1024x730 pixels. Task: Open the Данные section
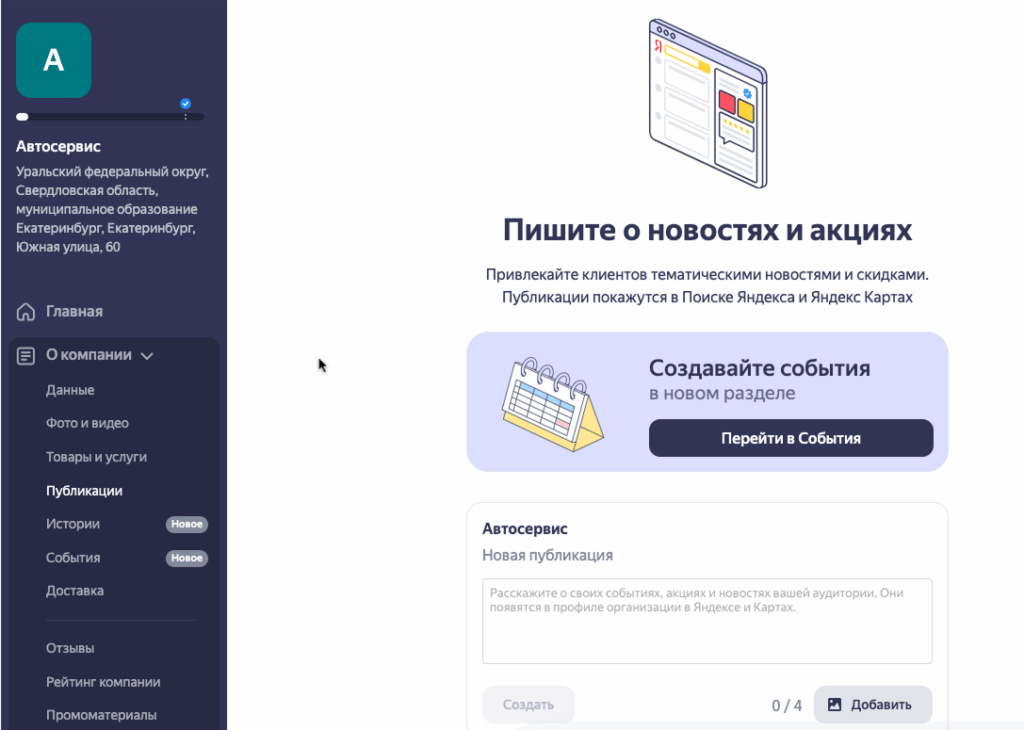coord(70,390)
